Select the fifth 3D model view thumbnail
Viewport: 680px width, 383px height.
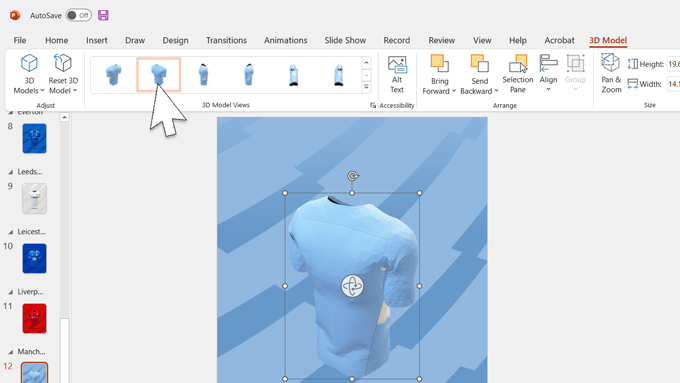[294, 75]
